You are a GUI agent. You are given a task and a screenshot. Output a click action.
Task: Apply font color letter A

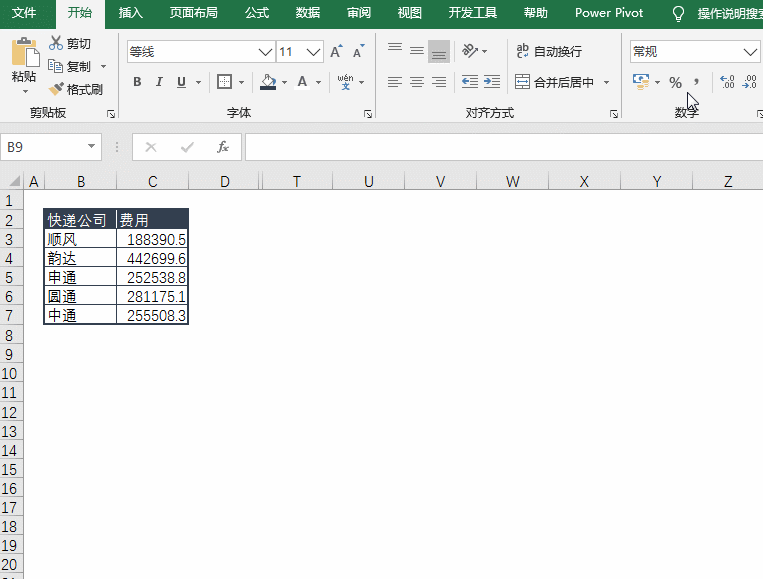tap(302, 82)
